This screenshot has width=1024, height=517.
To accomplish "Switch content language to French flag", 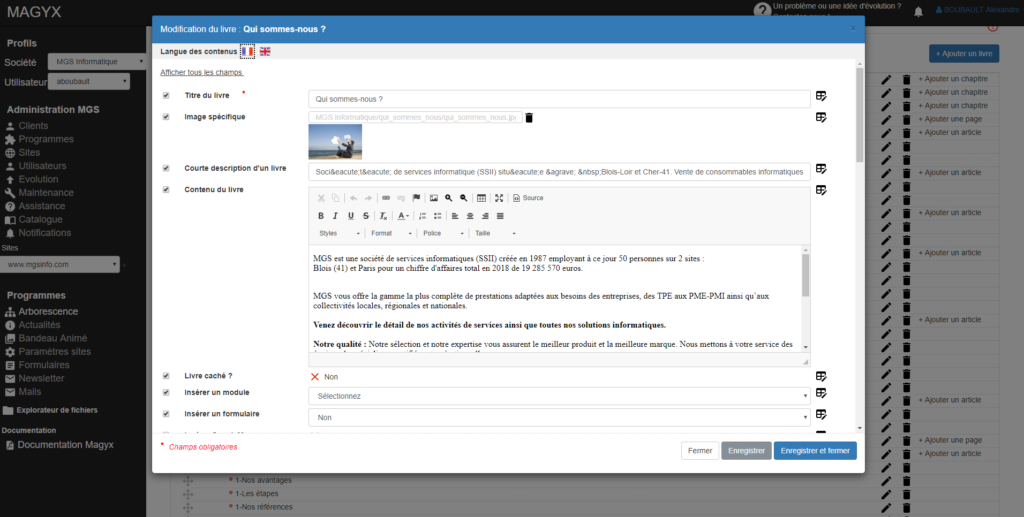I will tap(248, 51).
